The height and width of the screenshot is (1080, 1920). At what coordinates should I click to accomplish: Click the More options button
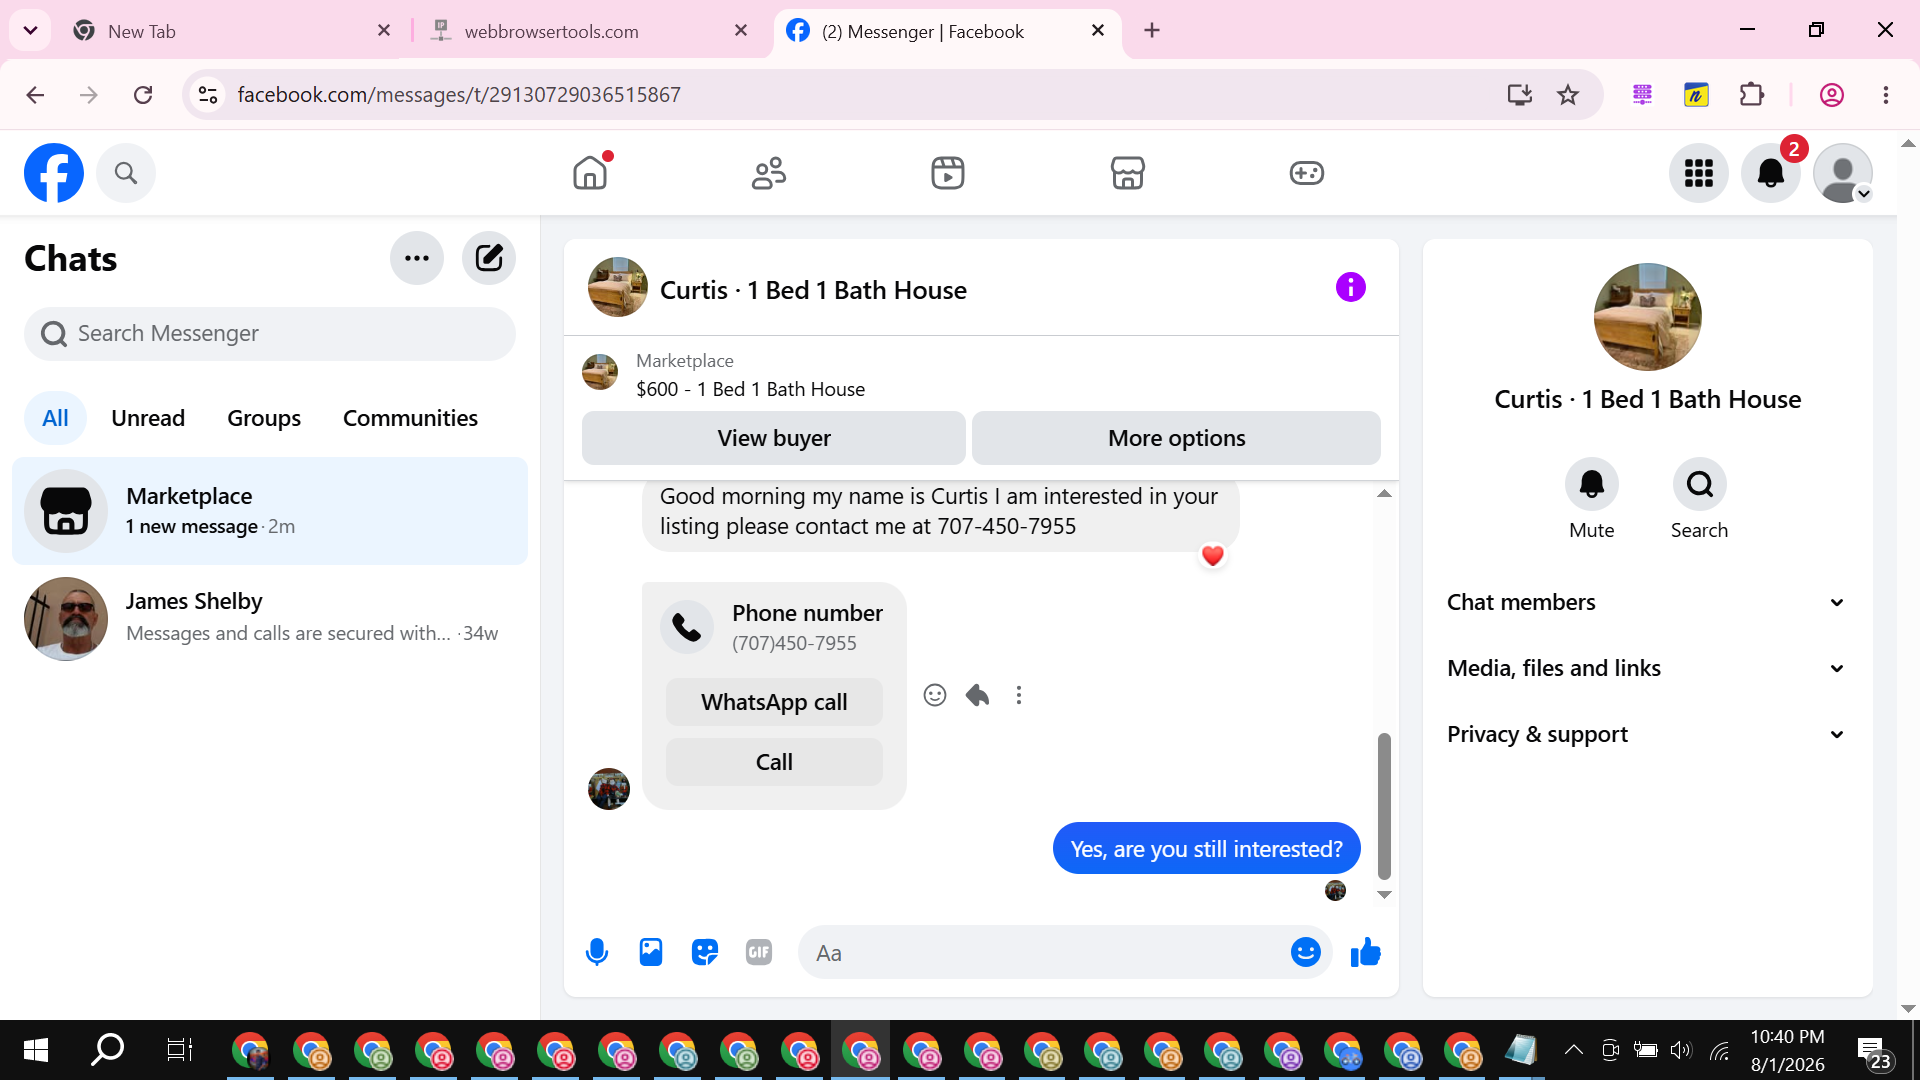click(1176, 438)
